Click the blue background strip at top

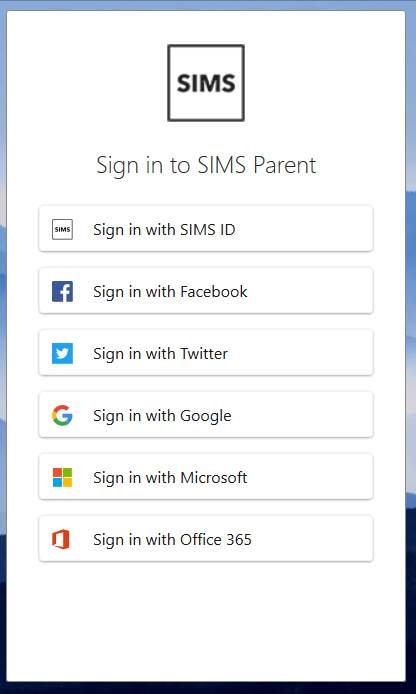click(x=208, y=4)
